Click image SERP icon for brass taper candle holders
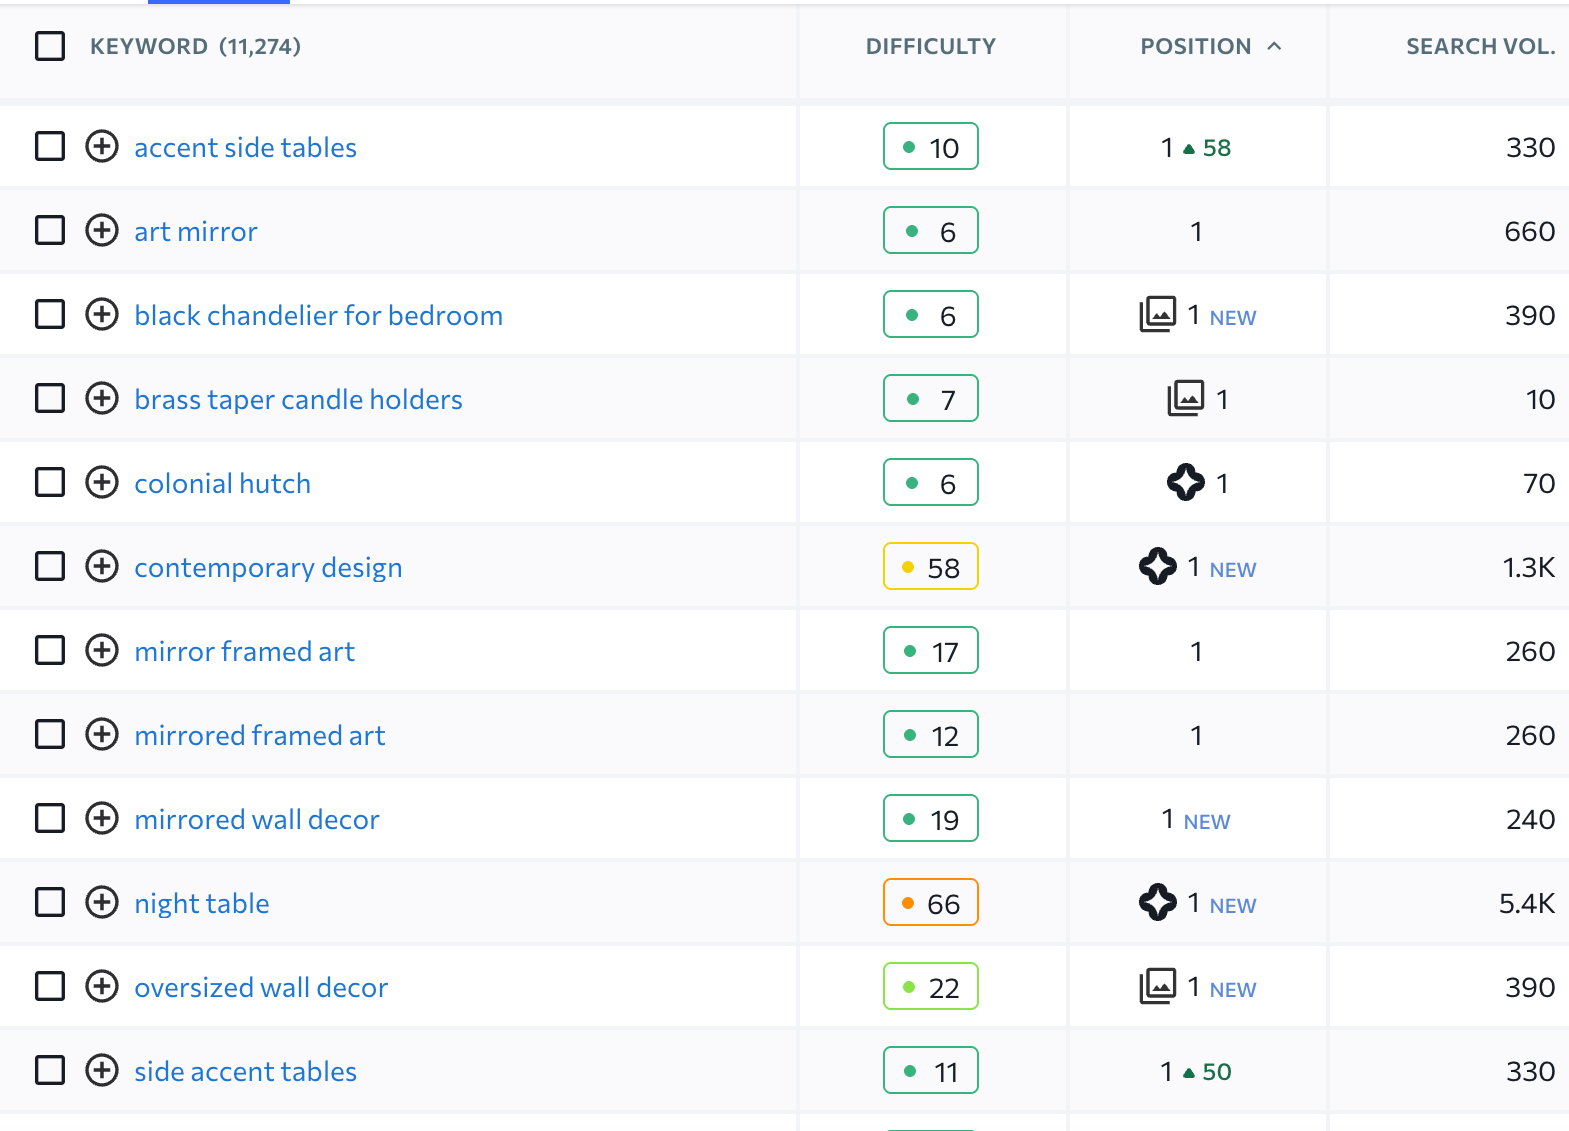The width and height of the screenshot is (1569, 1131). 1186,398
